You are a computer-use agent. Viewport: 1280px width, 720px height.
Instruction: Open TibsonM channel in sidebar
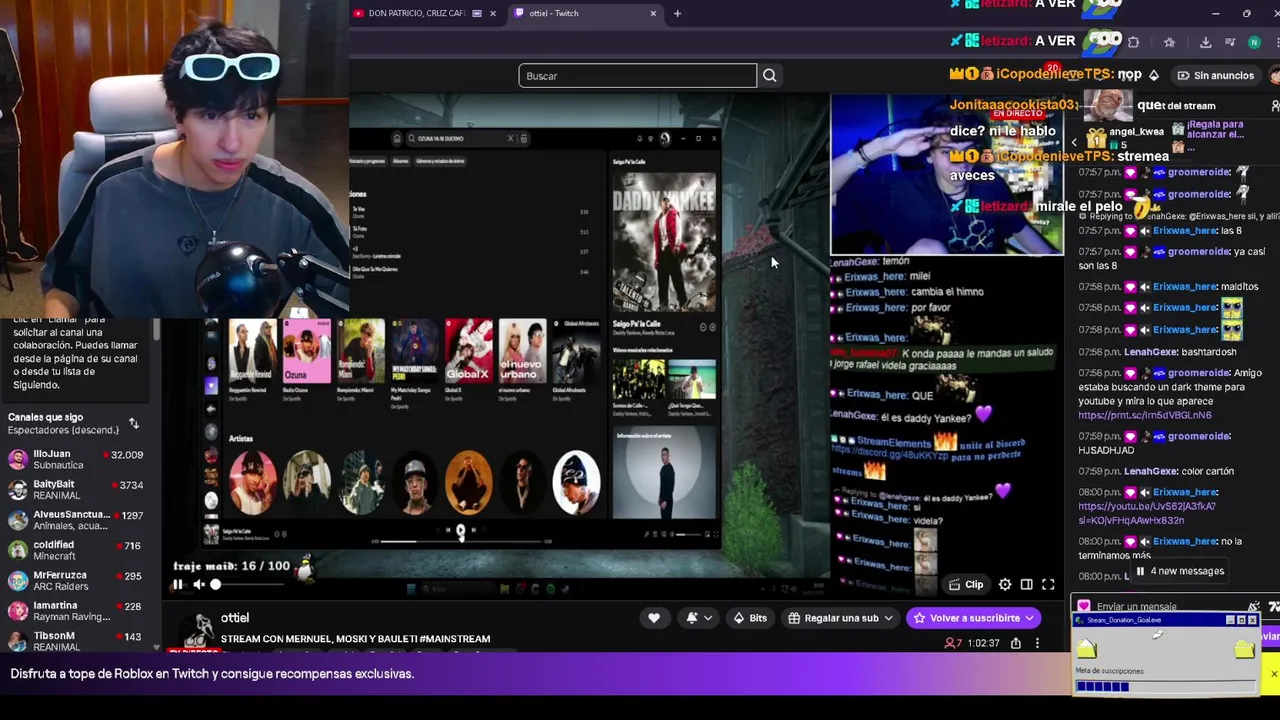click(76, 641)
